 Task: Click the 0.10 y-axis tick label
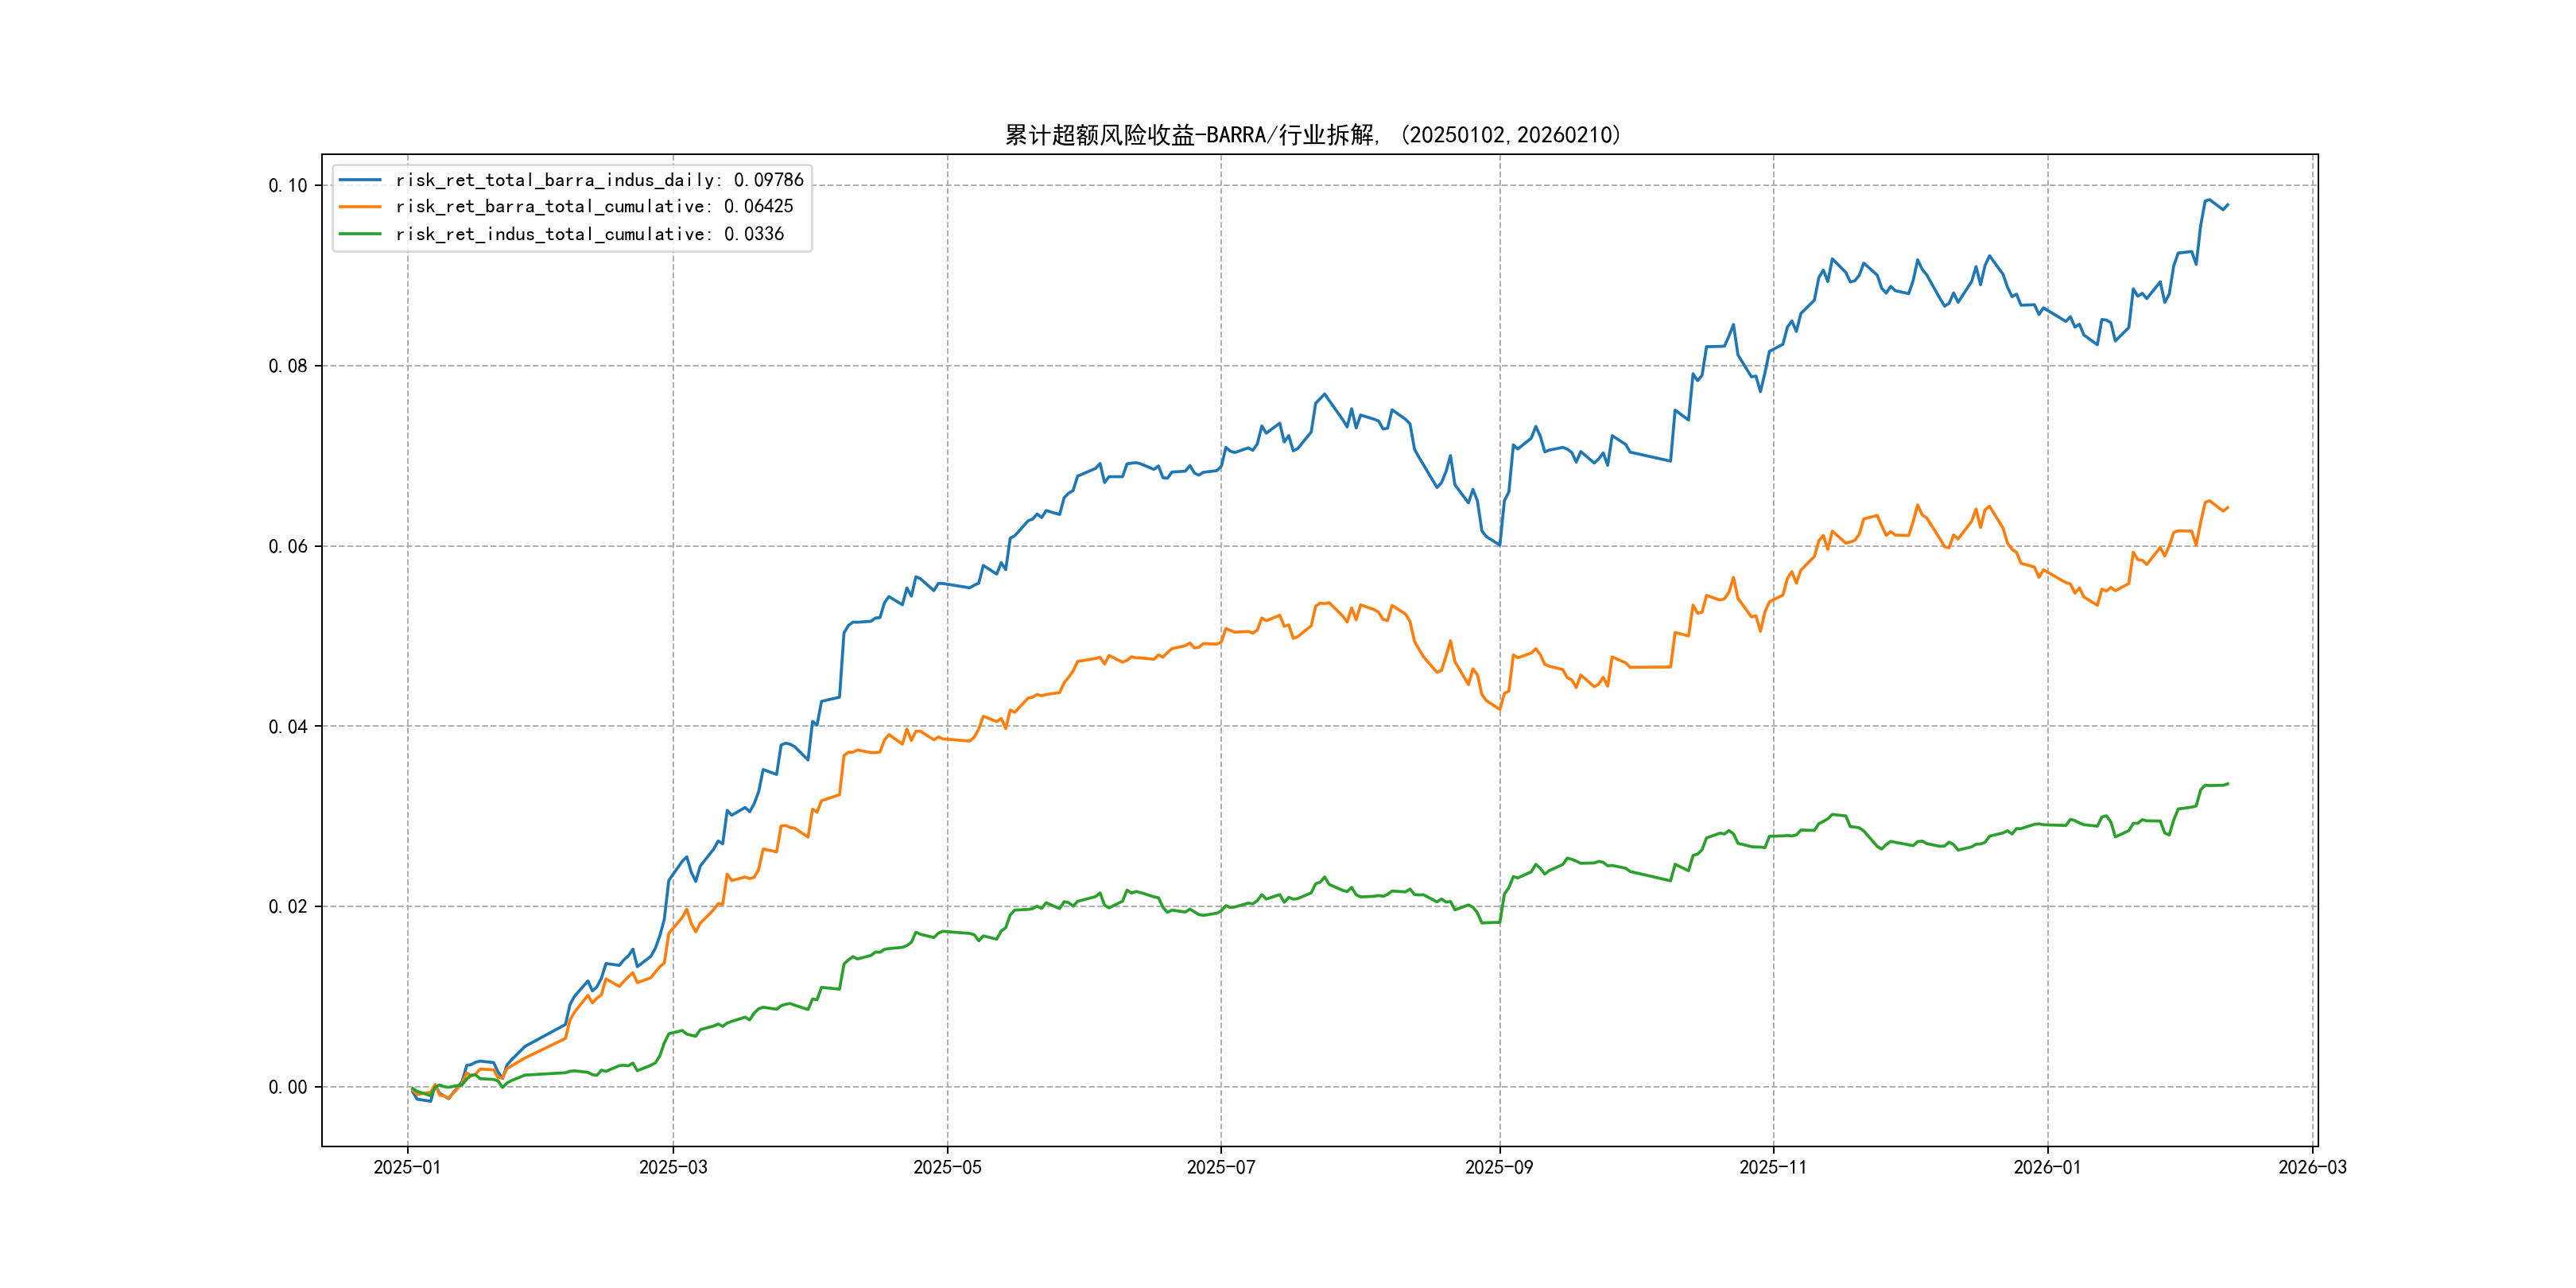tap(288, 186)
